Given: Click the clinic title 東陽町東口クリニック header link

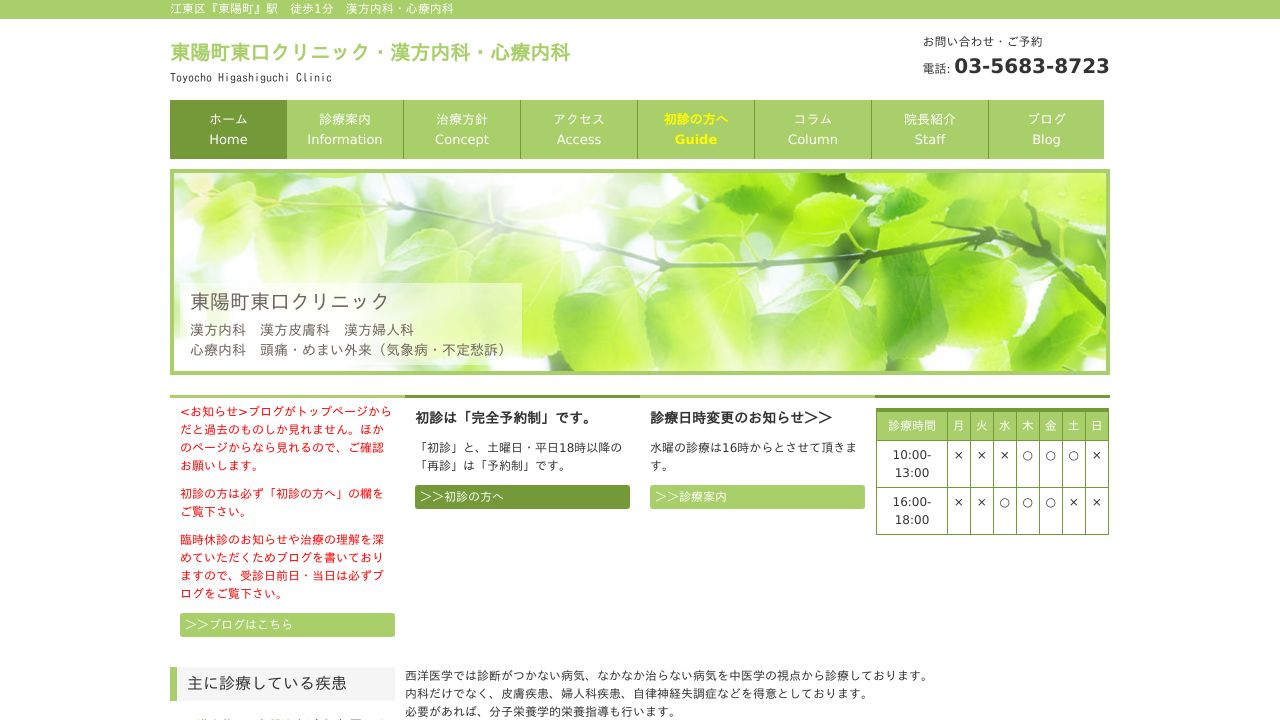Looking at the screenshot, I should click(x=370, y=53).
